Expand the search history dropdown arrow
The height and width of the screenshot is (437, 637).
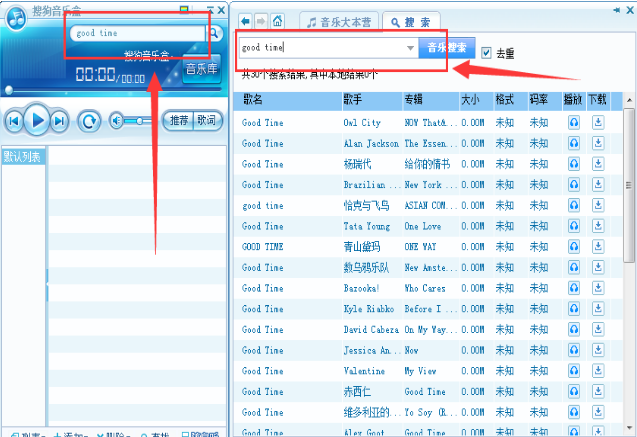pyautogui.click(x=410, y=48)
